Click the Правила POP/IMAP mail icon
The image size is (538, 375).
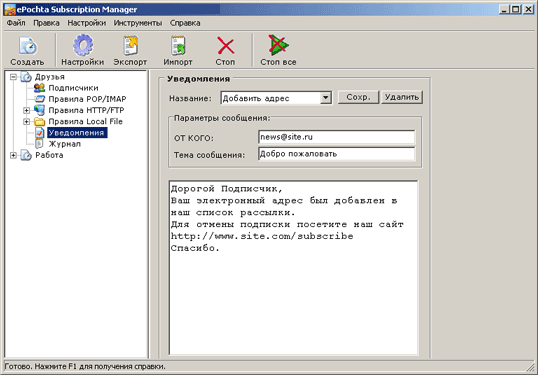point(39,99)
